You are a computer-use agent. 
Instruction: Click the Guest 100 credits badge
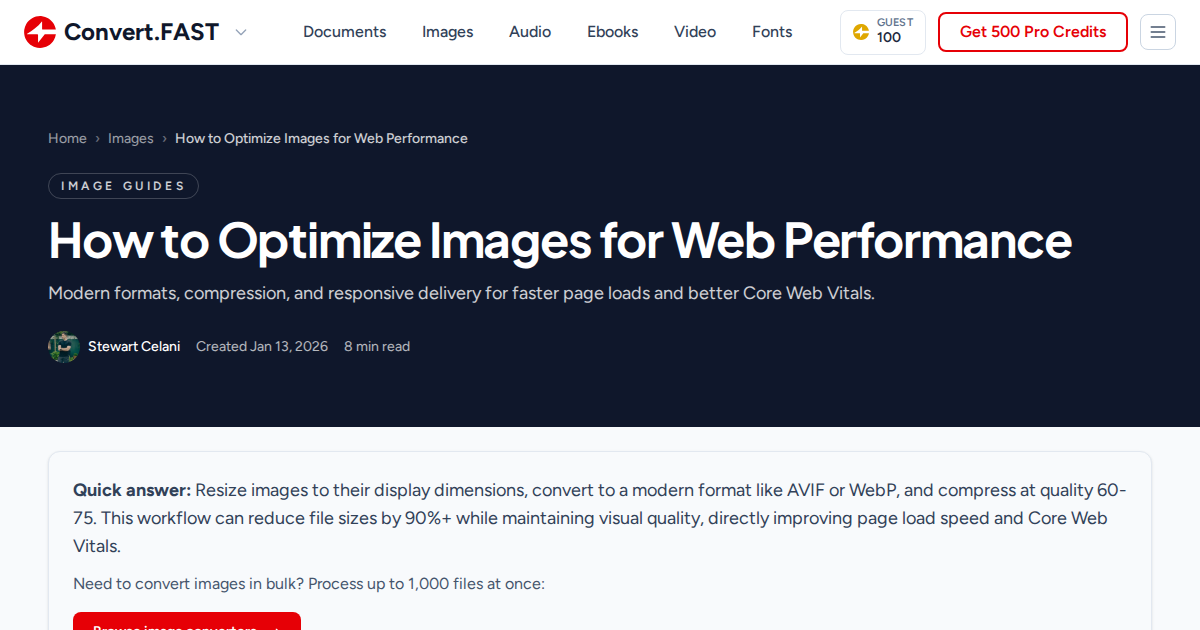point(883,32)
